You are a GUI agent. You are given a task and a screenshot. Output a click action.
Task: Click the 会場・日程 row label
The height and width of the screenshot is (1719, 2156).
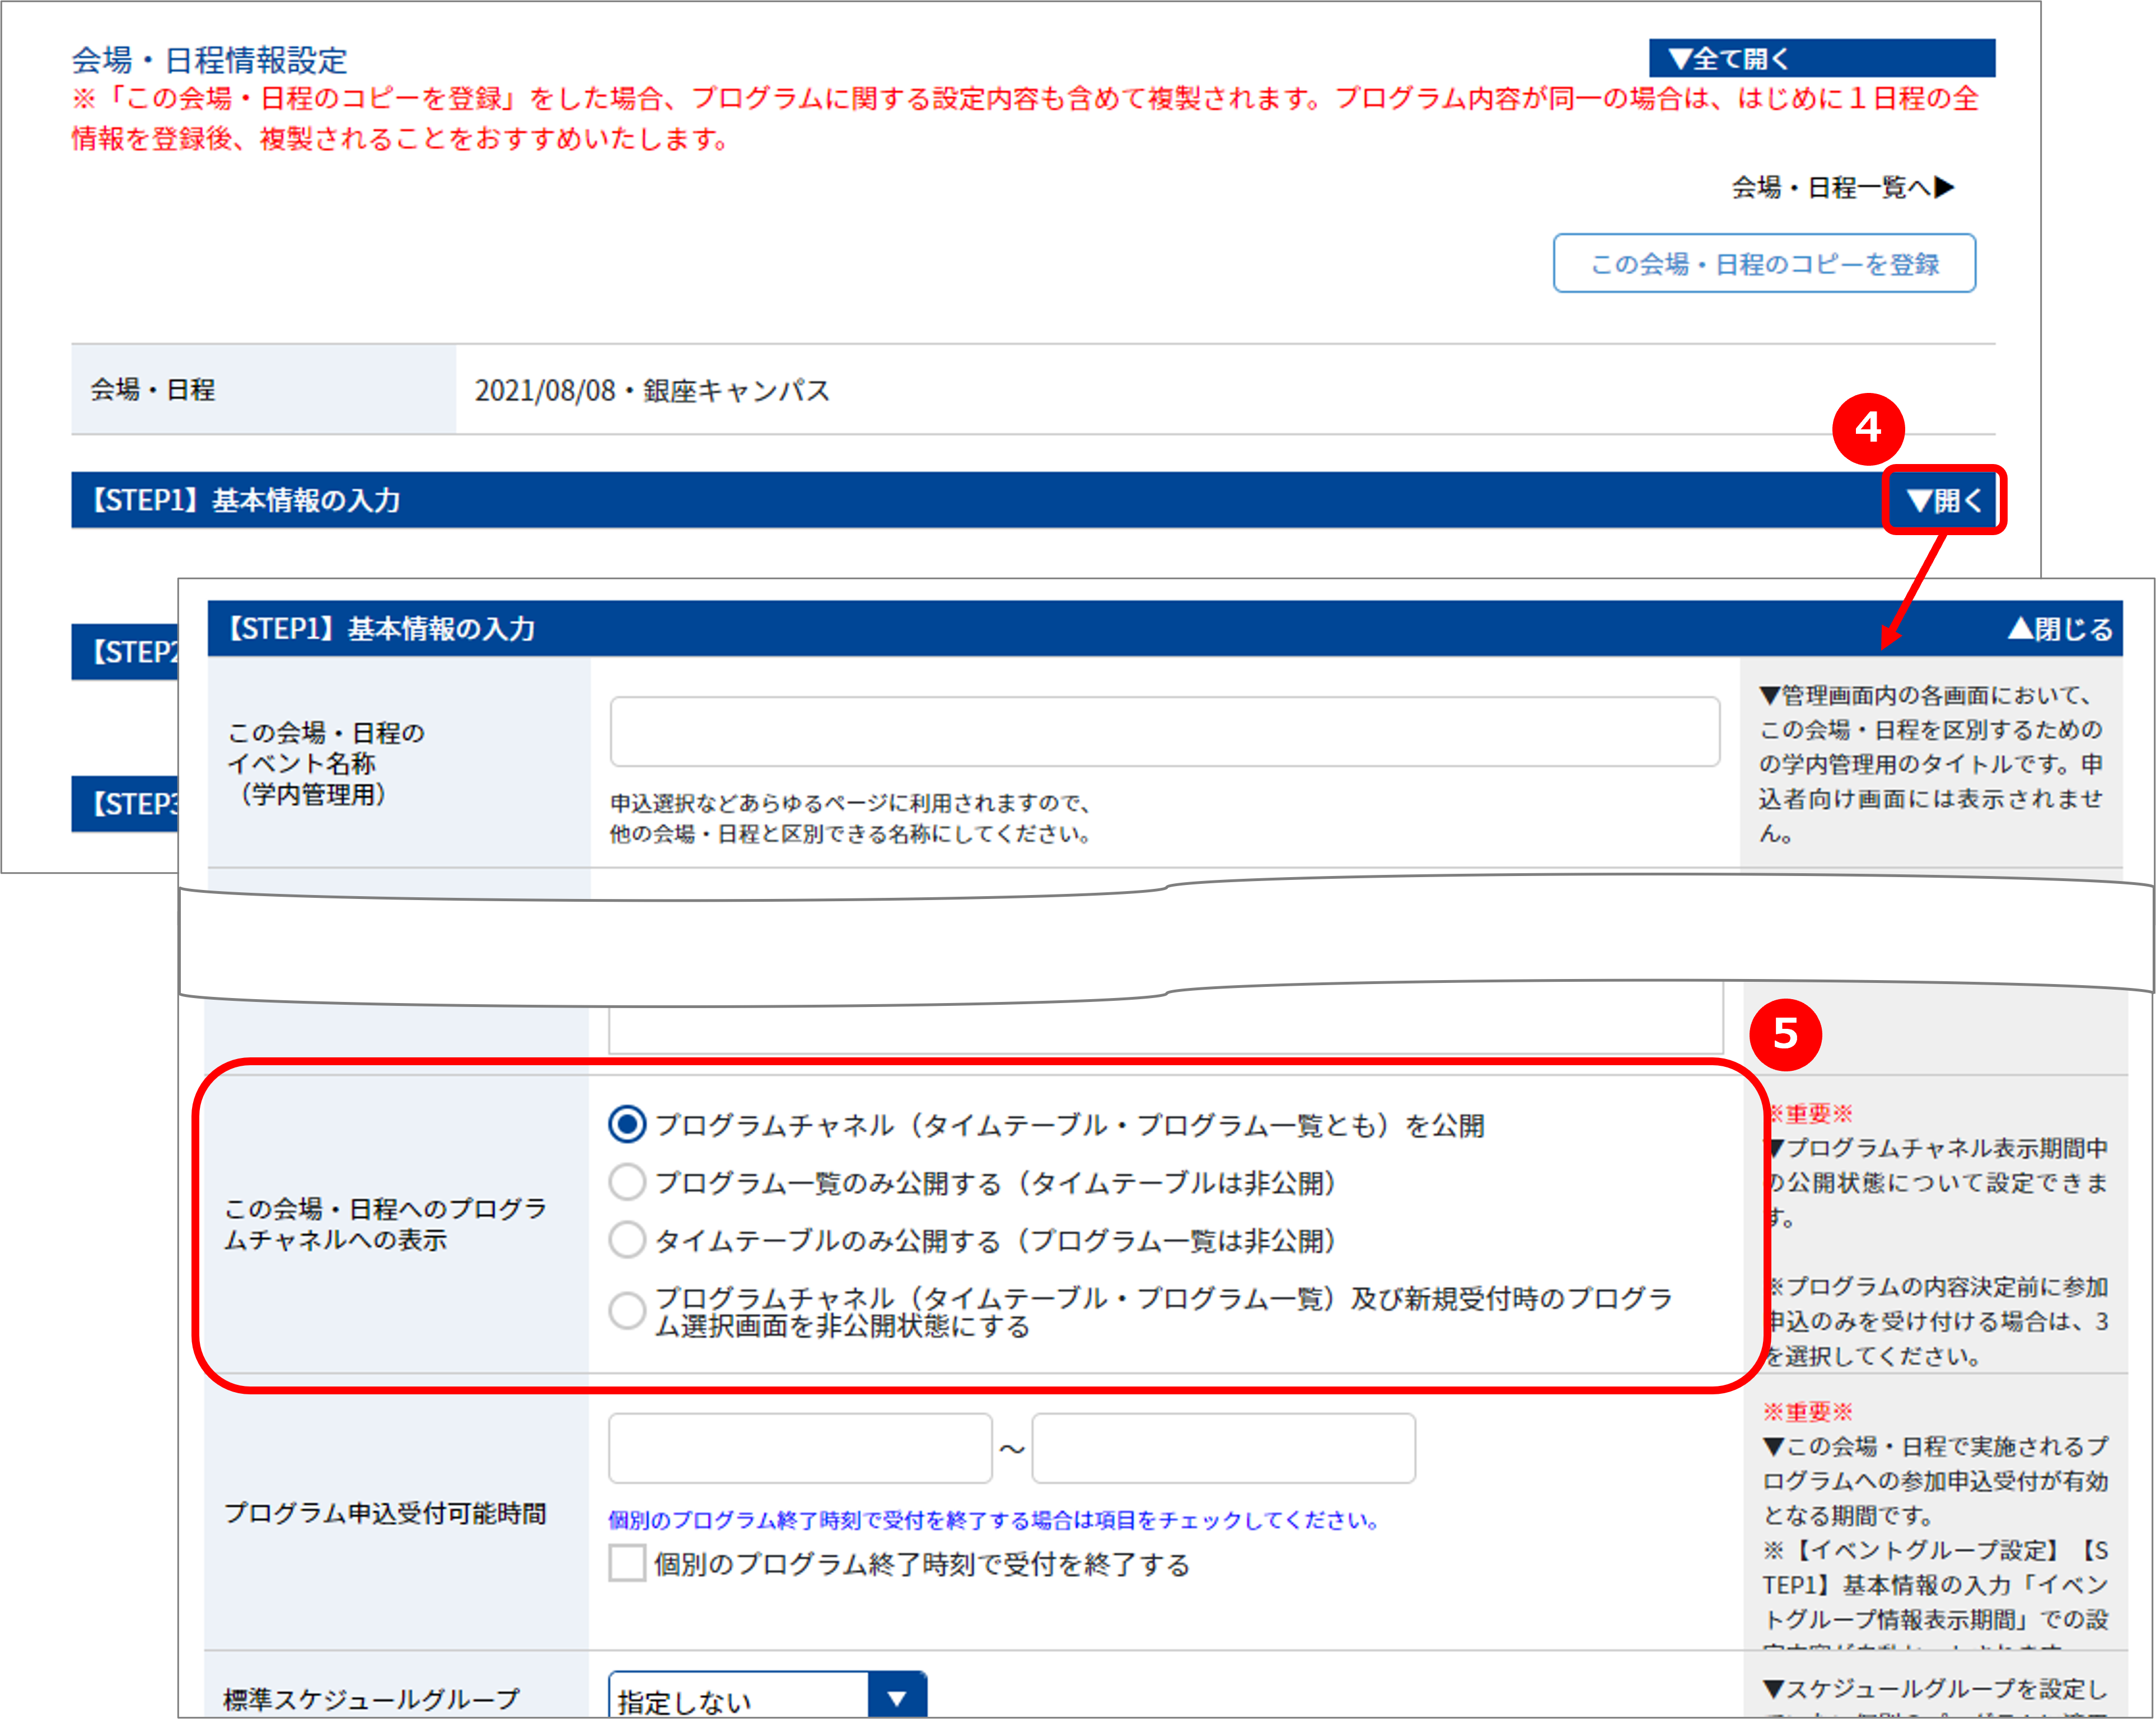tap(153, 389)
